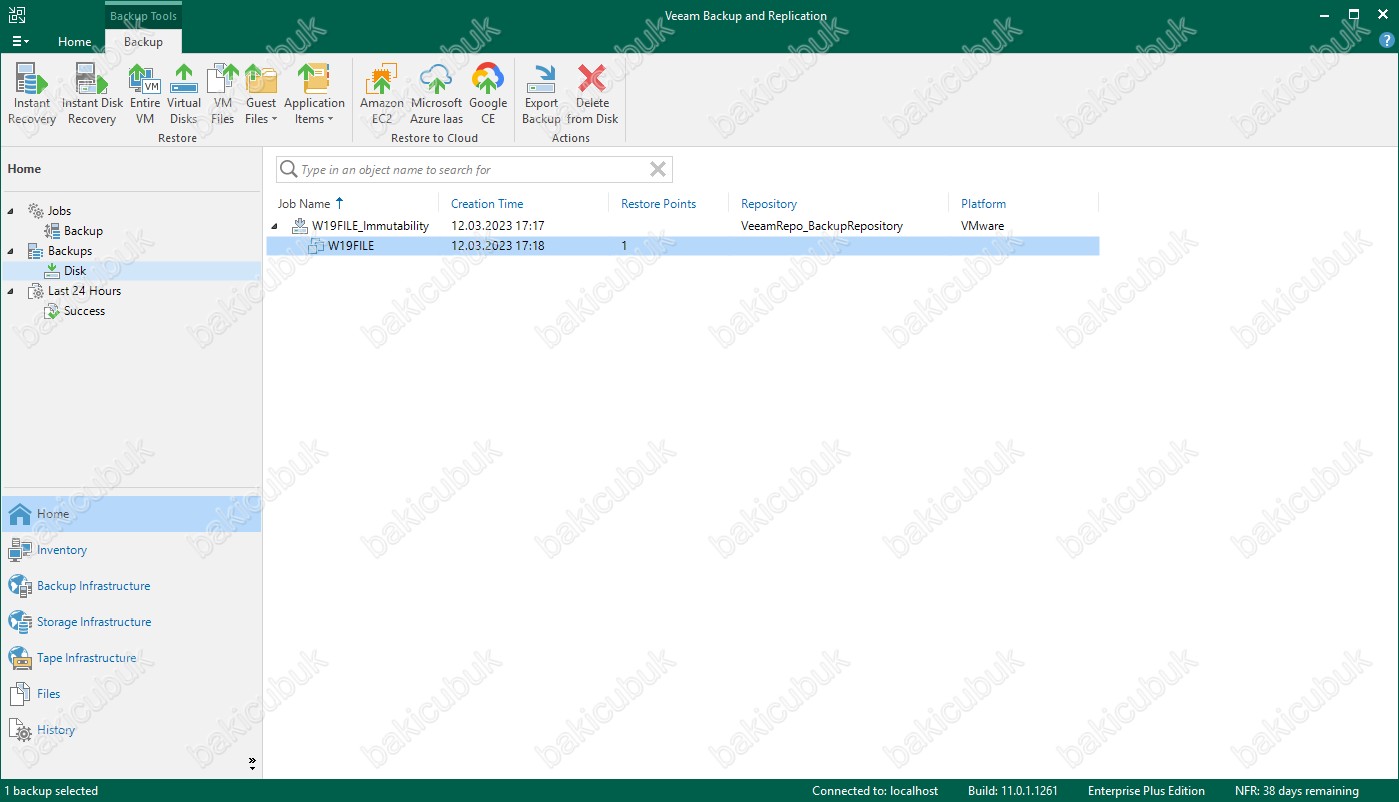Restore to Amazon EC2

point(382,94)
